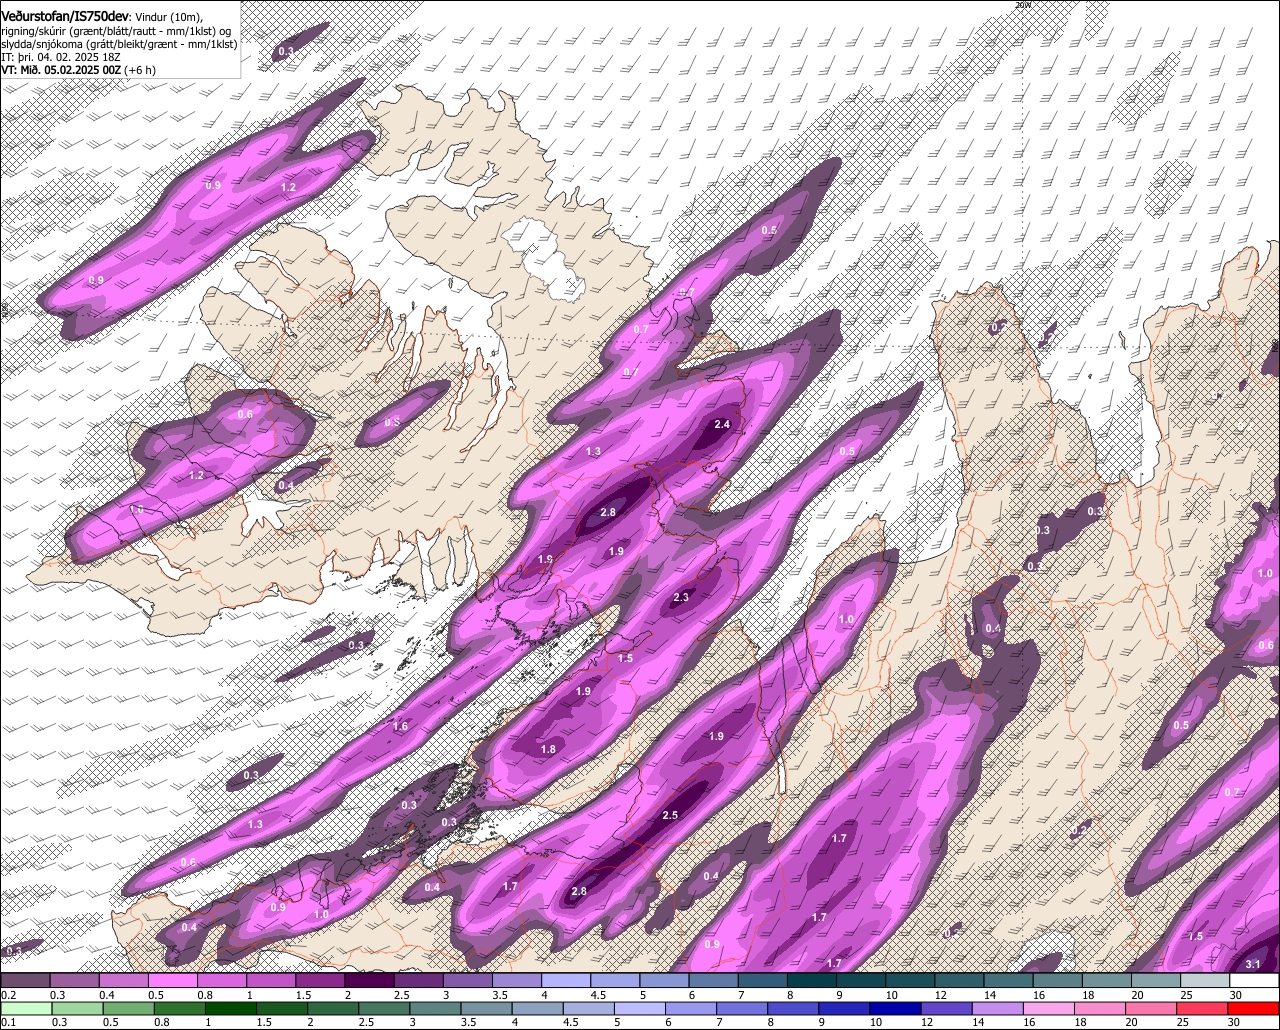Click the 2.3 precipitation value on the map
Viewport: 1280px width, 1030px height.
pyautogui.click(x=681, y=598)
